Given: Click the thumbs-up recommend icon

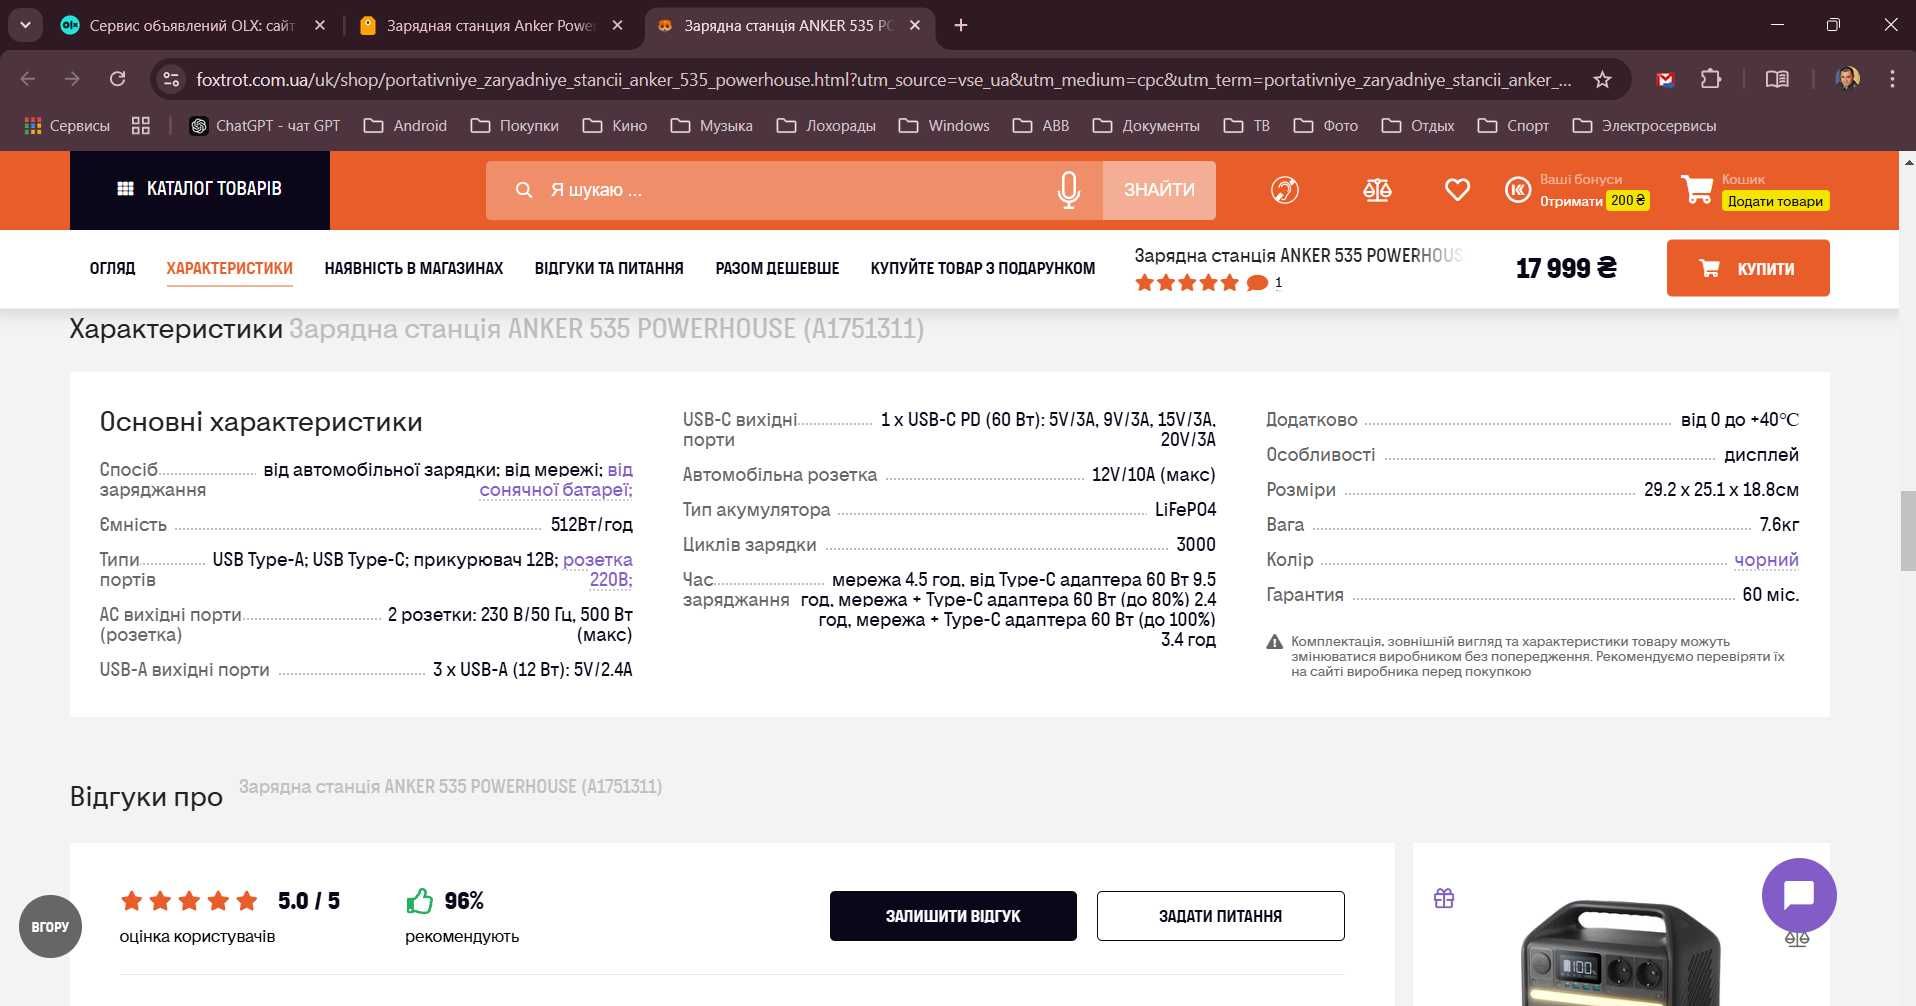Looking at the screenshot, I should point(420,901).
